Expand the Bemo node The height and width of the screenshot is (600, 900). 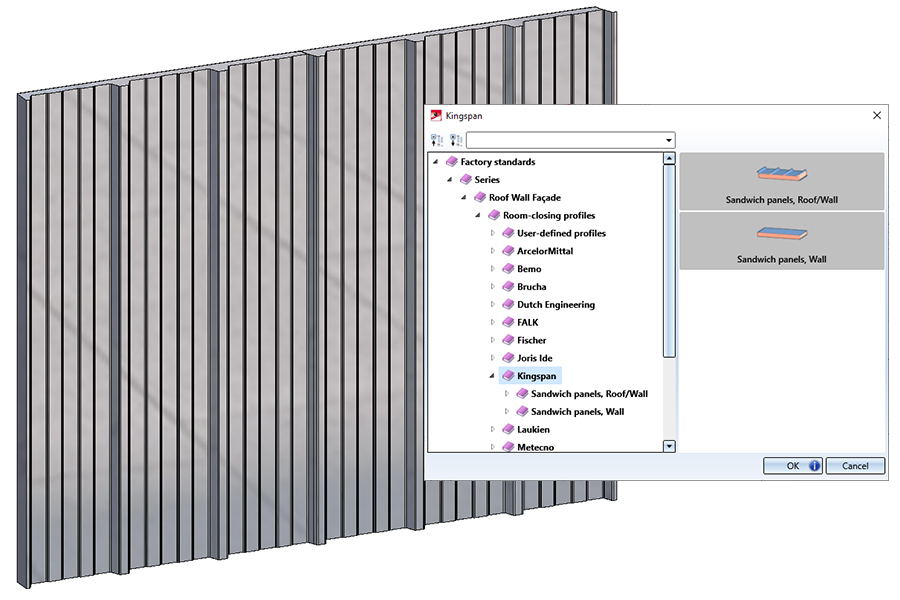pyautogui.click(x=492, y=269)
